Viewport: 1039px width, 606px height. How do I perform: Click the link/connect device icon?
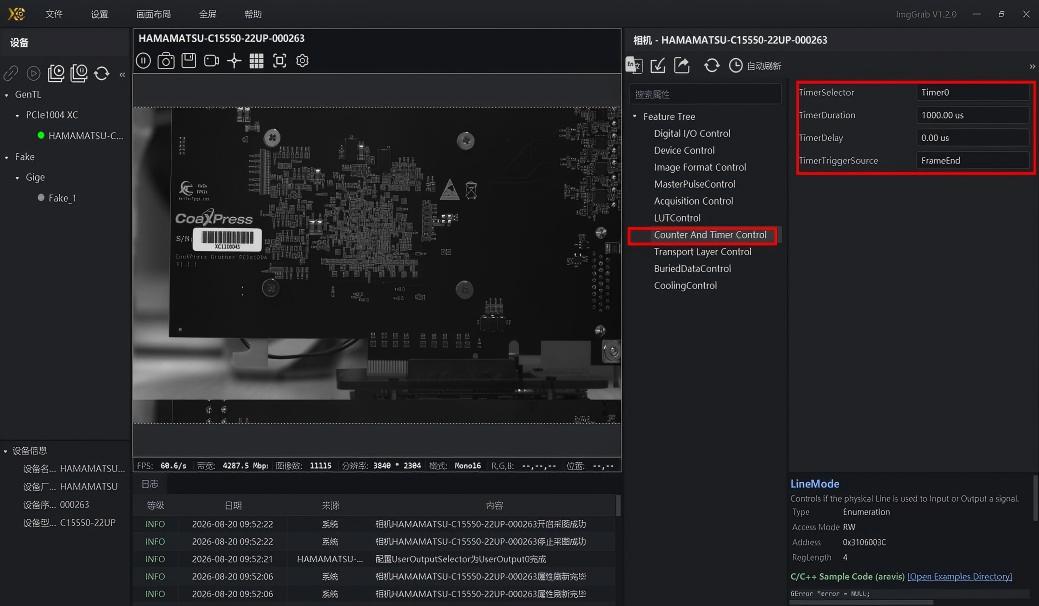[x=11, y=73]
